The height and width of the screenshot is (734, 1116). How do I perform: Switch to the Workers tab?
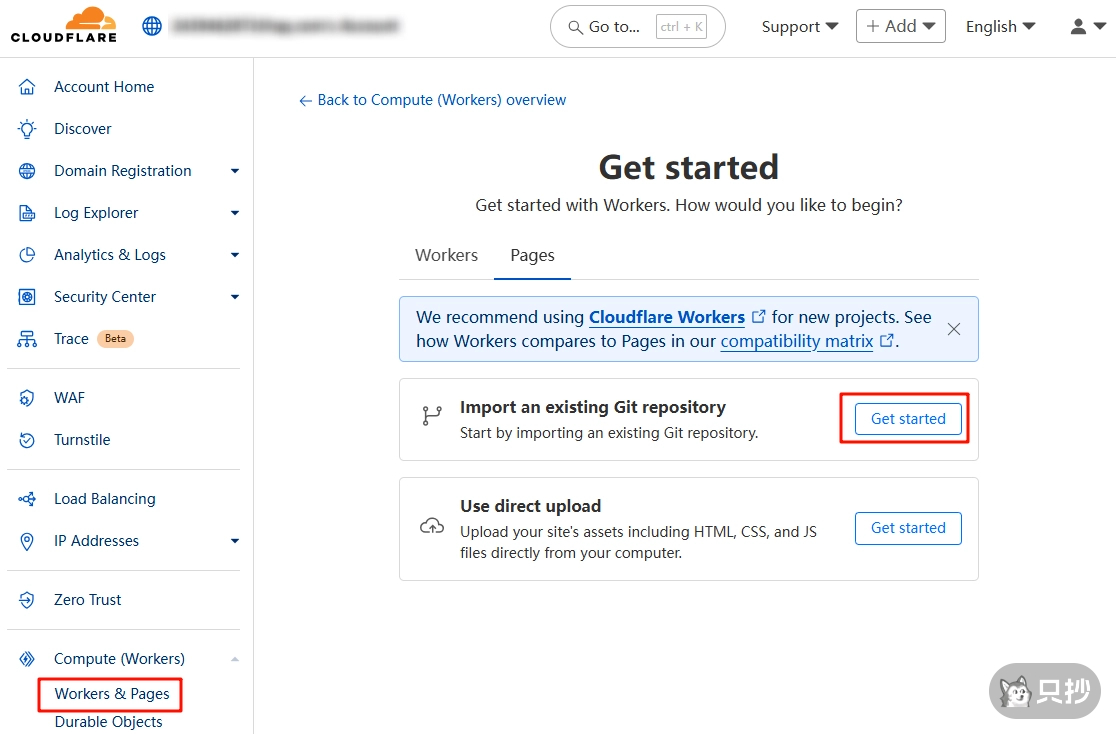click(446, 255)
